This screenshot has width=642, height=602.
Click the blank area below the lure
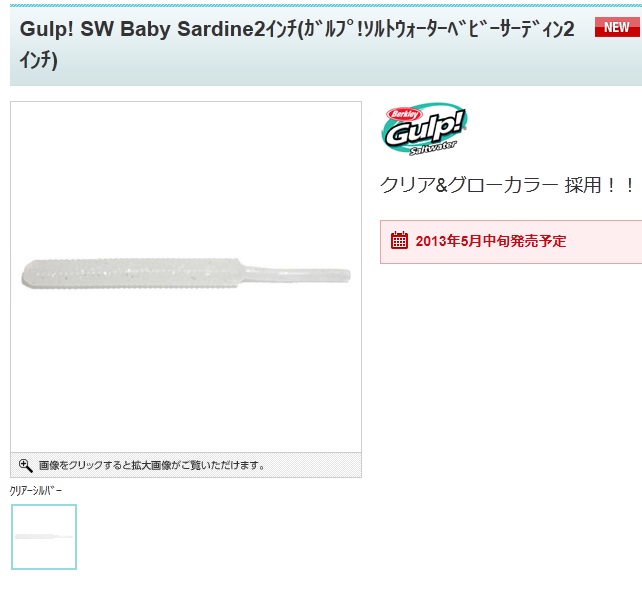(186, 369)
